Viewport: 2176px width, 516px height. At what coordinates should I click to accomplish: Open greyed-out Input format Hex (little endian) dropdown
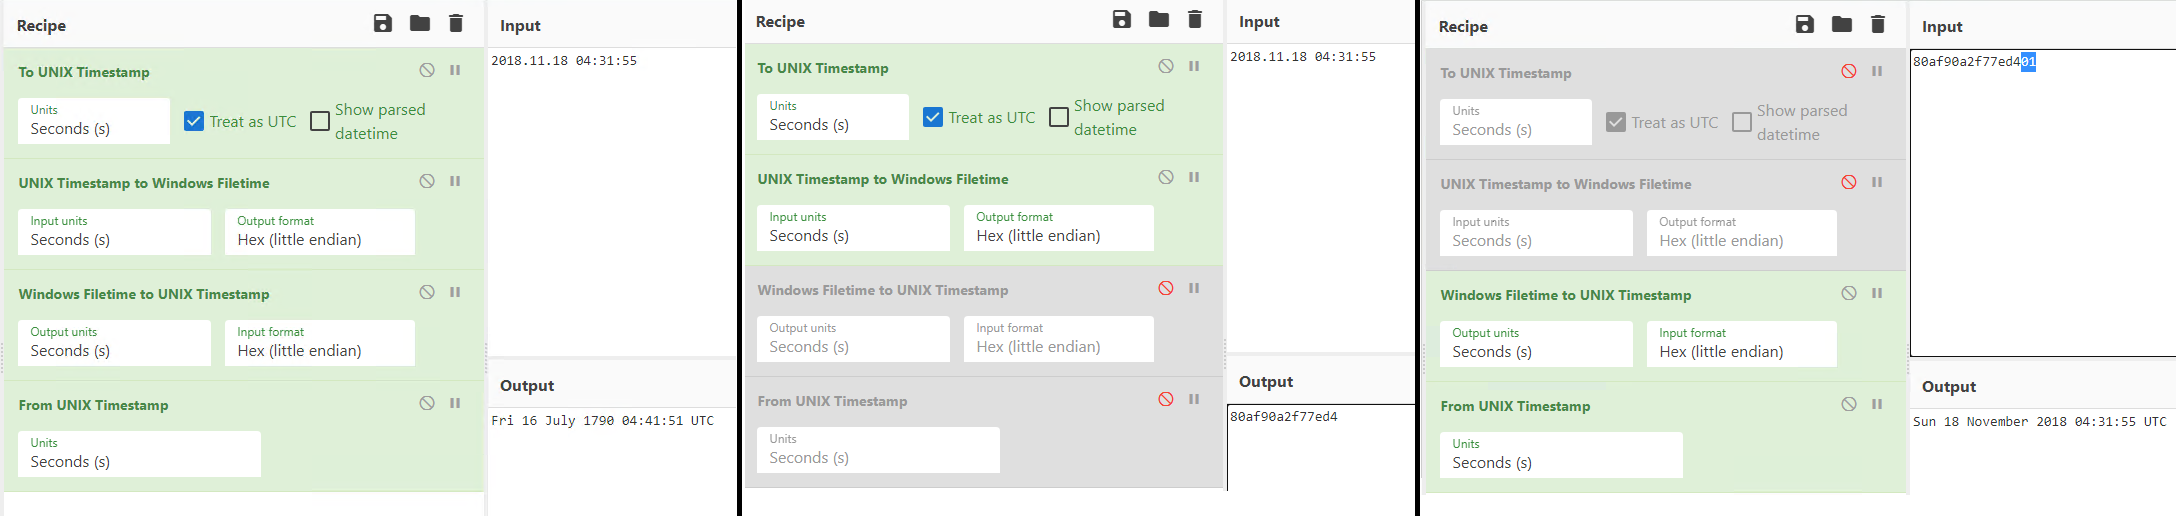pyautogui.click(x=1059, y=339)
